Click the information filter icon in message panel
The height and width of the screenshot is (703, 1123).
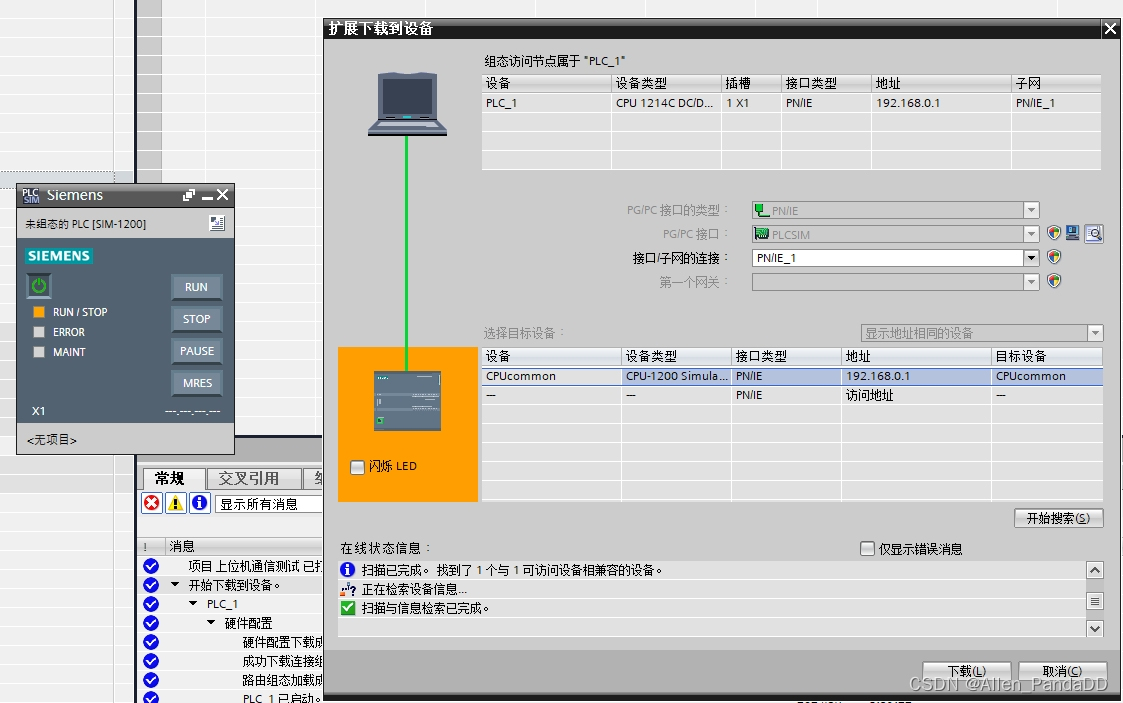tap(200, 503)
